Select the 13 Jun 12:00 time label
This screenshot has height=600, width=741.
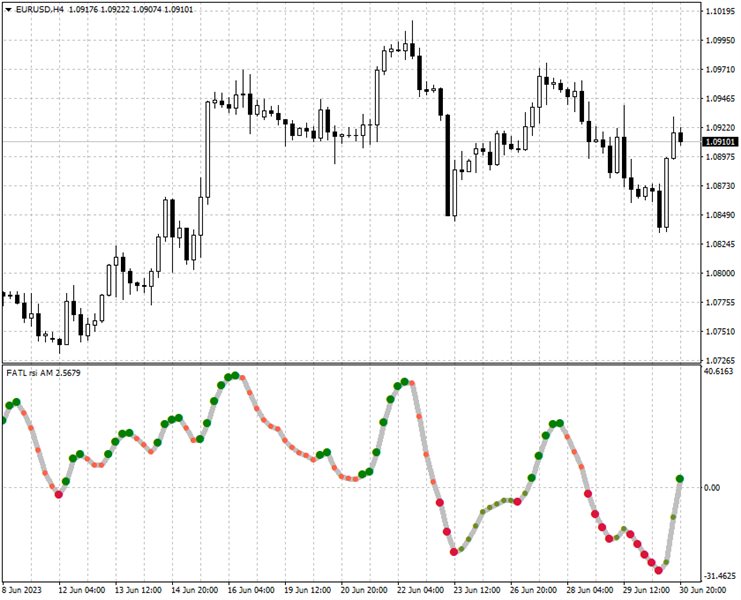pyautogui.click(x=138, y=590)
